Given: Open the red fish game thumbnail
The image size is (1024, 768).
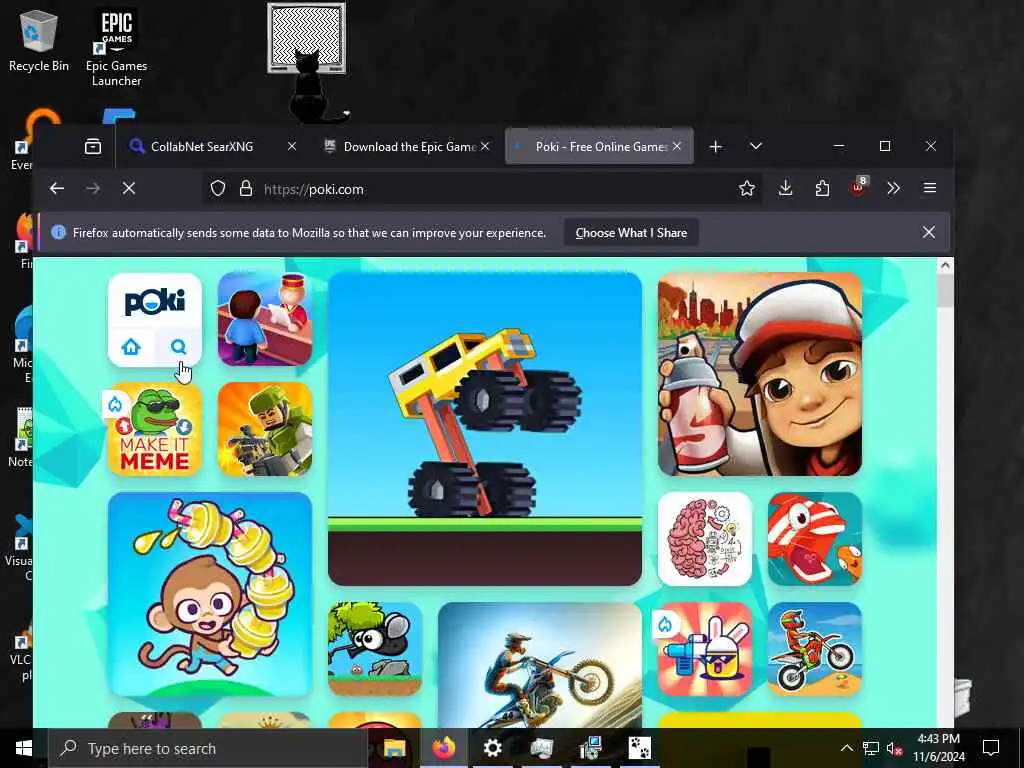Looking at the screenshot, I should tap(814, 539).
